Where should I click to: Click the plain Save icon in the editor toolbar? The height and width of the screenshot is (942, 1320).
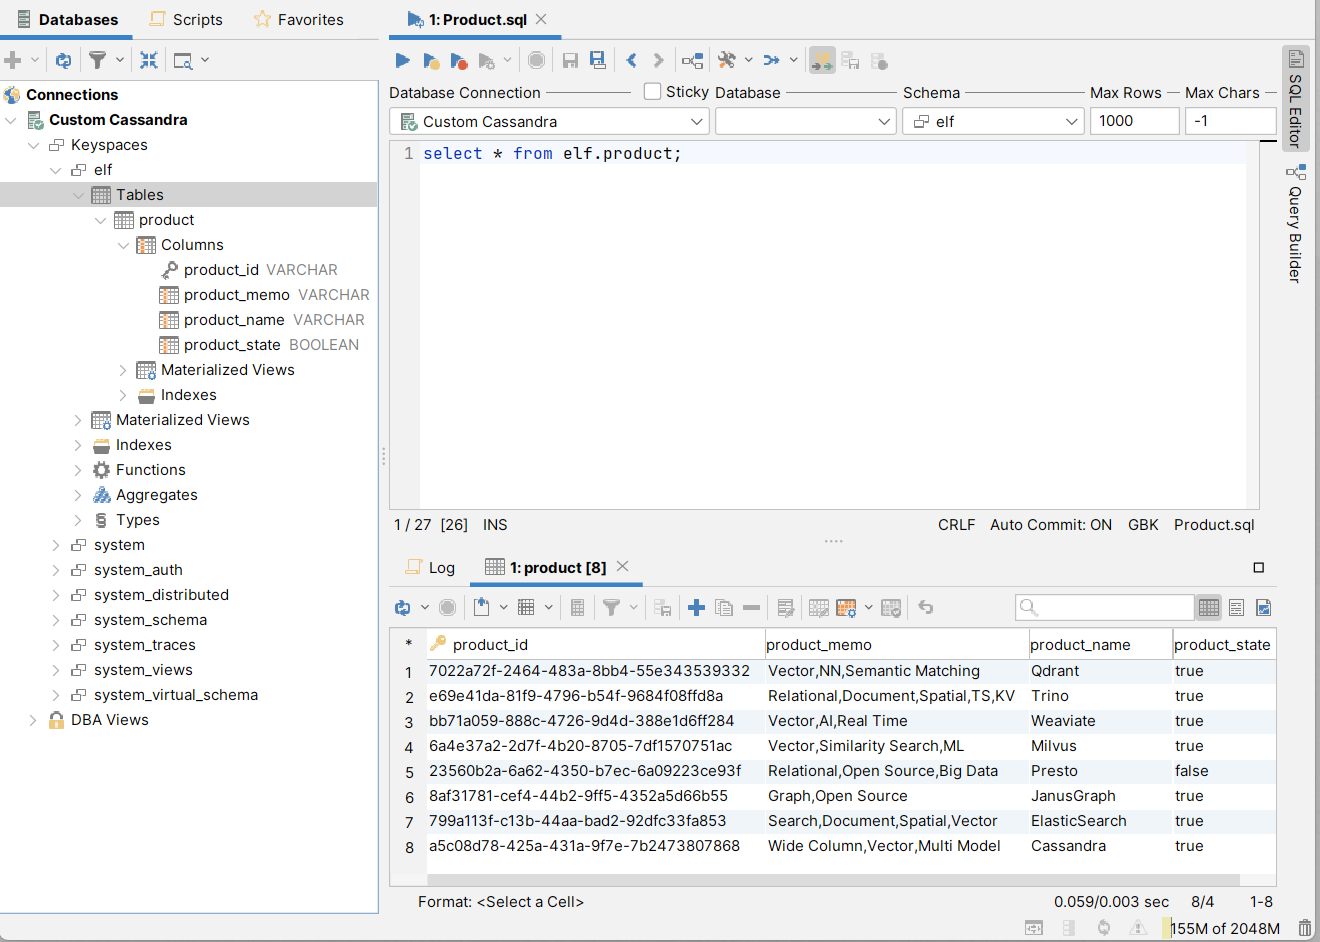pyautogui.click(x=570, y=61)
